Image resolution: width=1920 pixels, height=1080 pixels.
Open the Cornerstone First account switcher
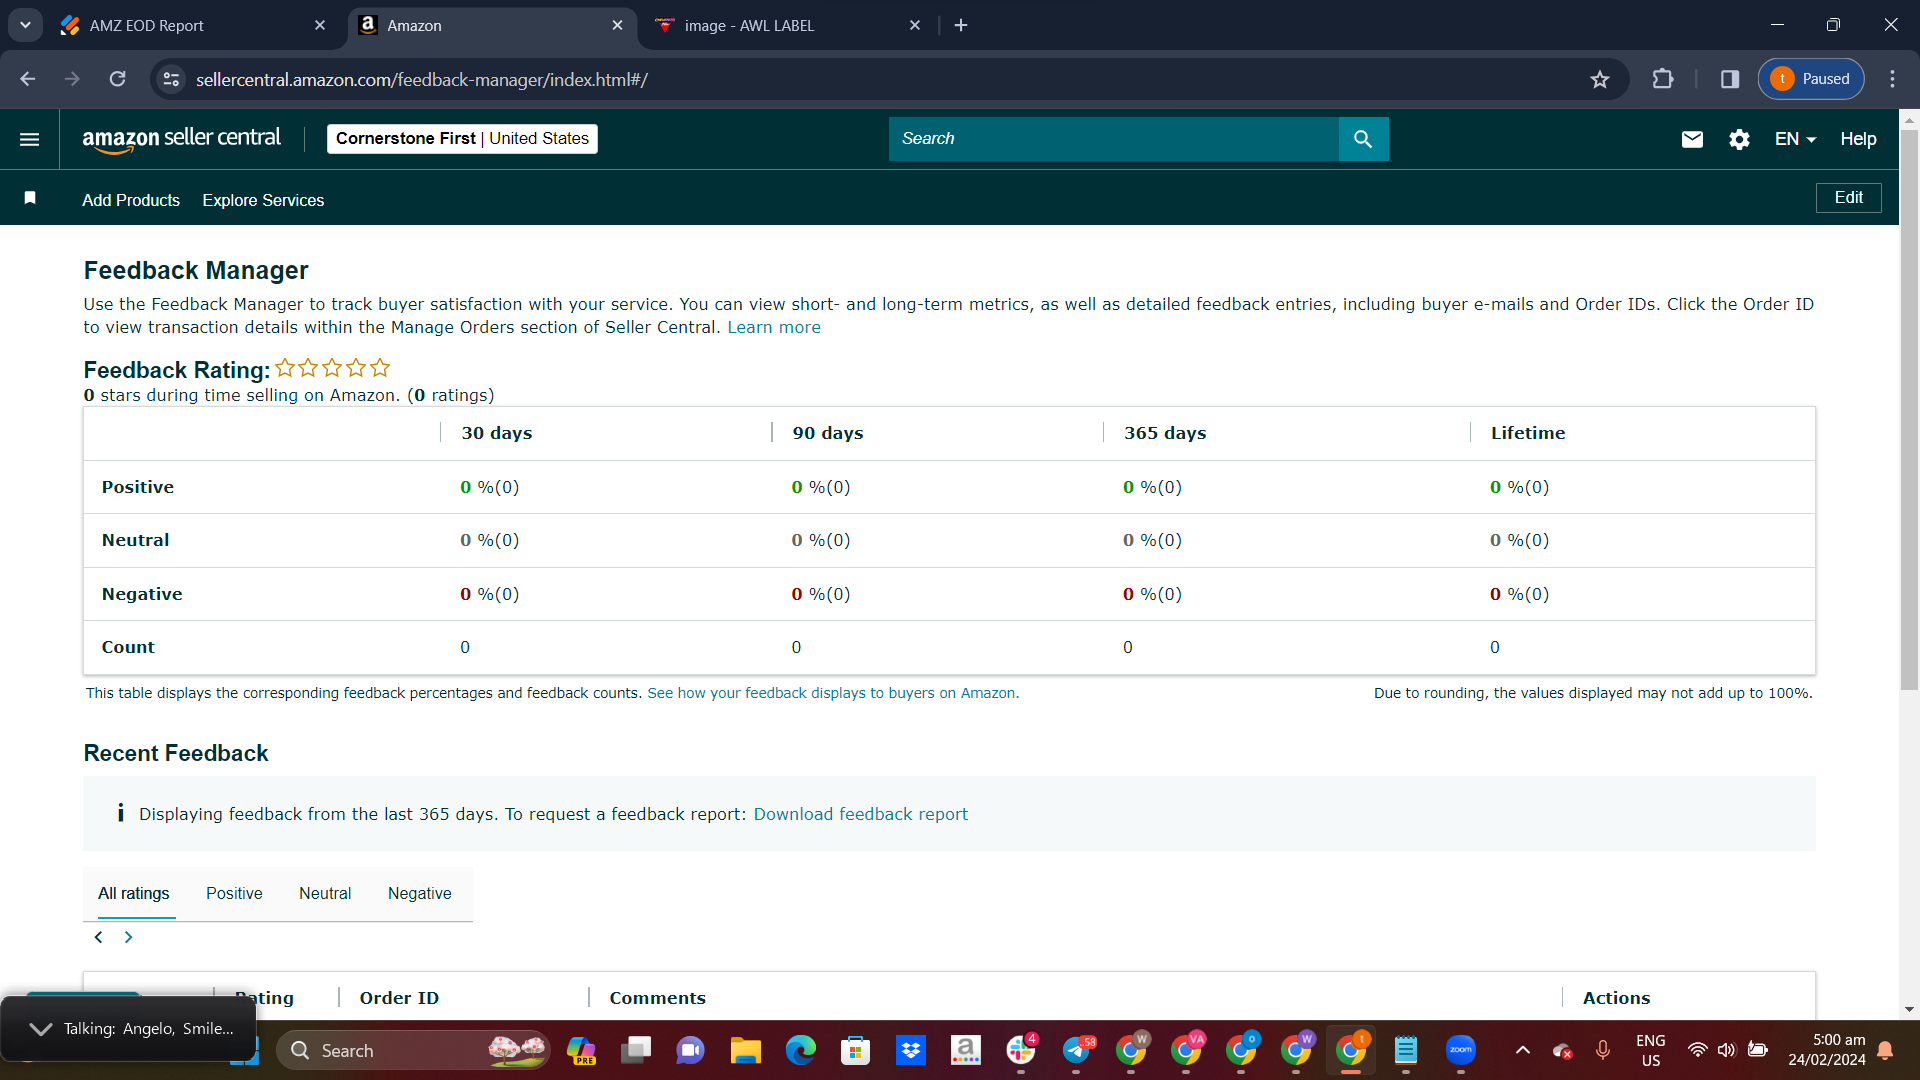(462, 139)
